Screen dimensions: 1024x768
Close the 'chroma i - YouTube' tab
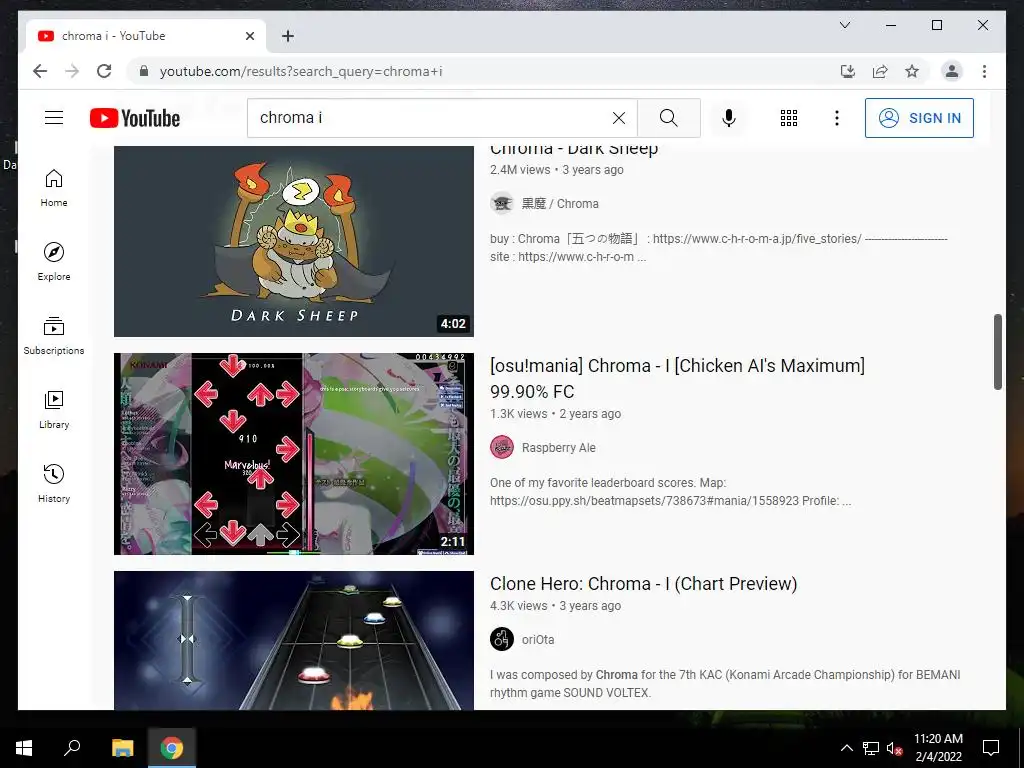(249, 36)
